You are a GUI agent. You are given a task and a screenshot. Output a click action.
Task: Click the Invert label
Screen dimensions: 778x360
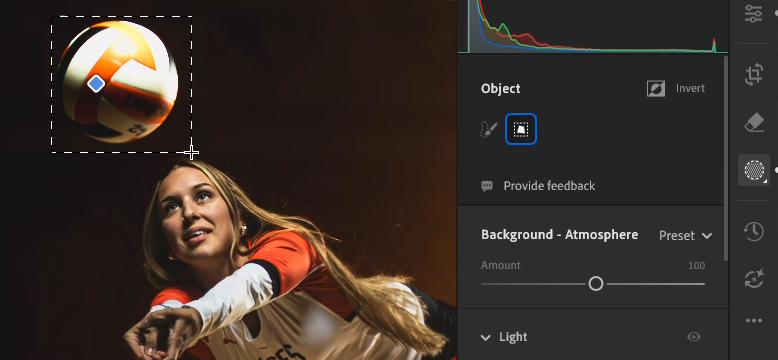(690, 88)
